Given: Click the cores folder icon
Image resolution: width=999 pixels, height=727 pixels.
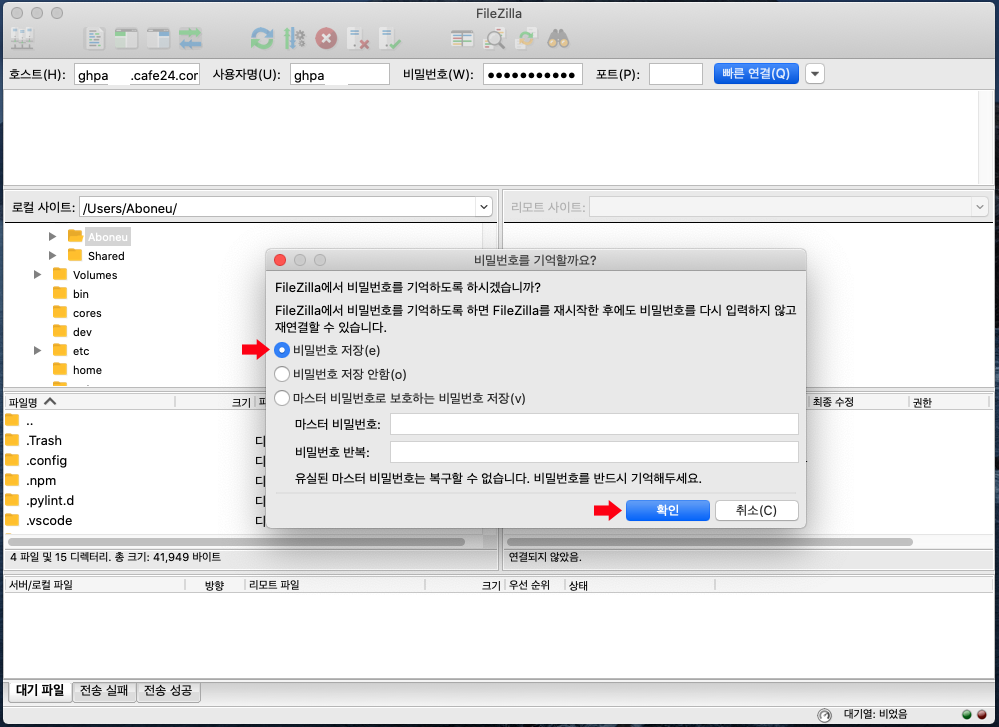Looking at the screenshot, I should [61, 313].
